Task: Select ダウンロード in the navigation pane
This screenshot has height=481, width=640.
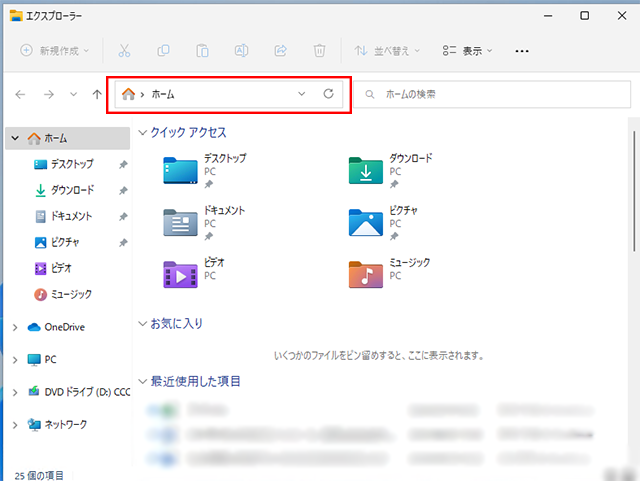Action: (x=68, y=190)
